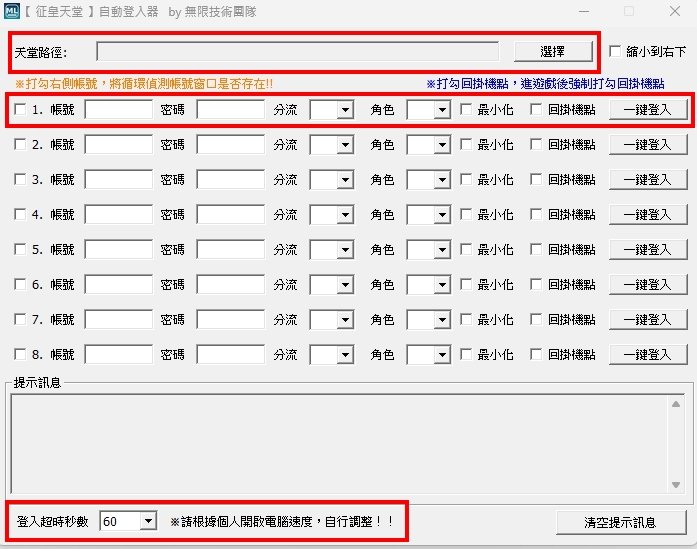
Task: Tick the account checkbox for row 3
Action: 20,180
